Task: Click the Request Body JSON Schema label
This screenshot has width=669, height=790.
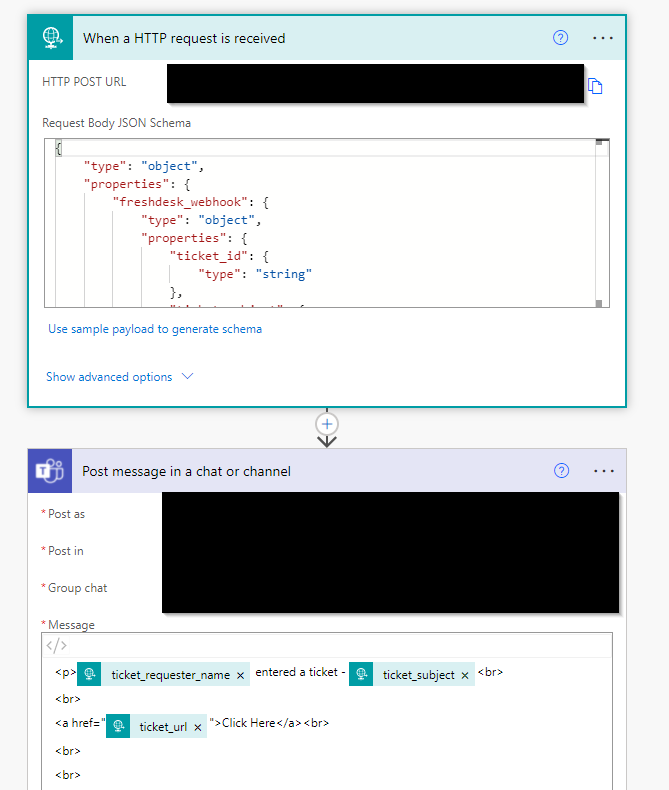Action: click(116, 123)
